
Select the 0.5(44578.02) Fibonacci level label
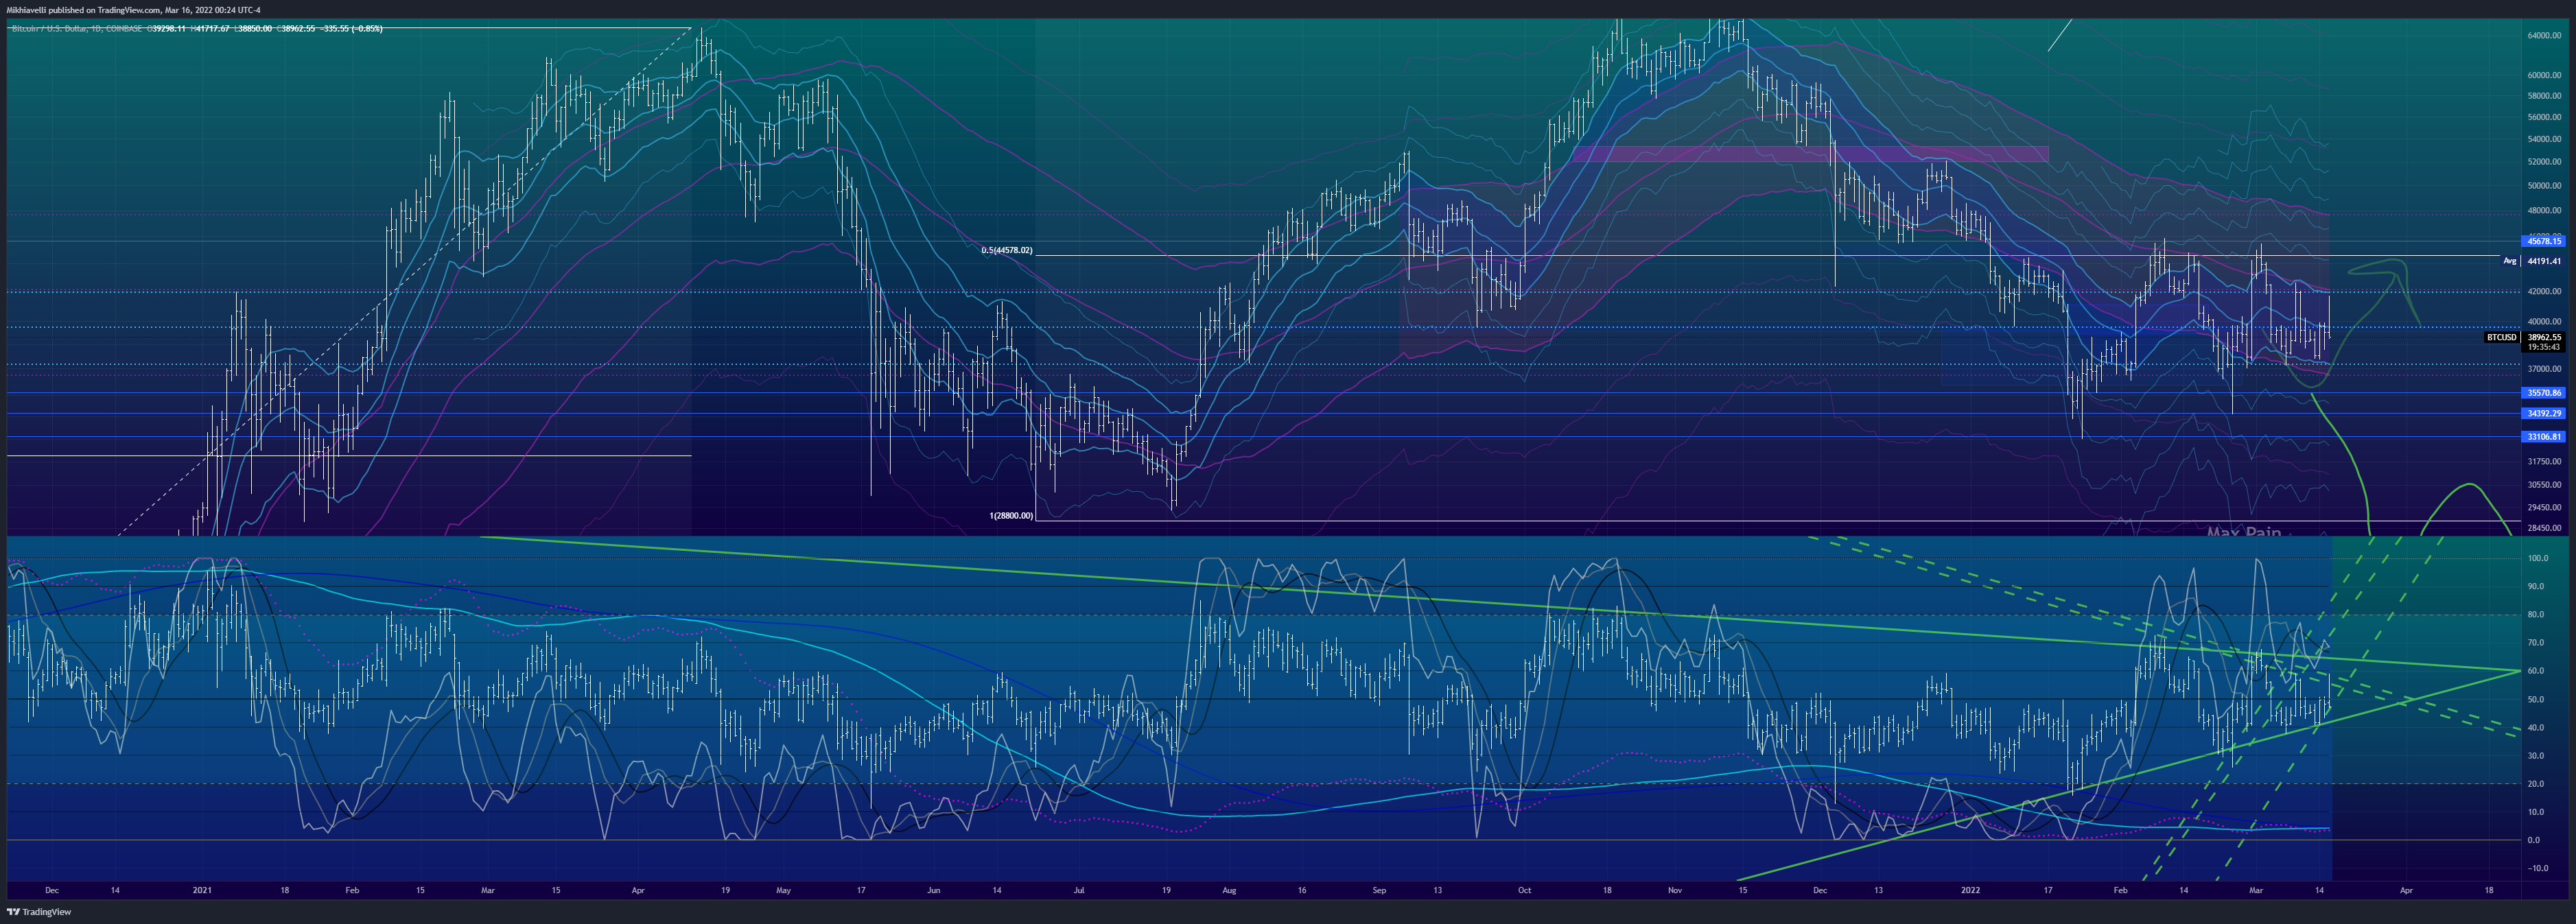coord(1007,250)
